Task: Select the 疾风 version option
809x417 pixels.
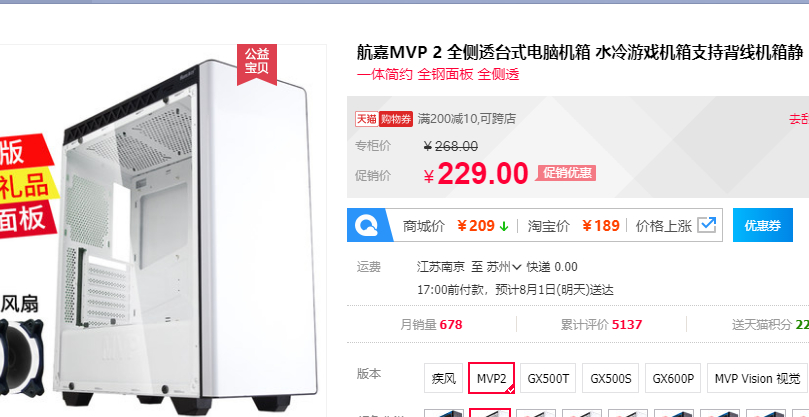Action: coord(444,378)
